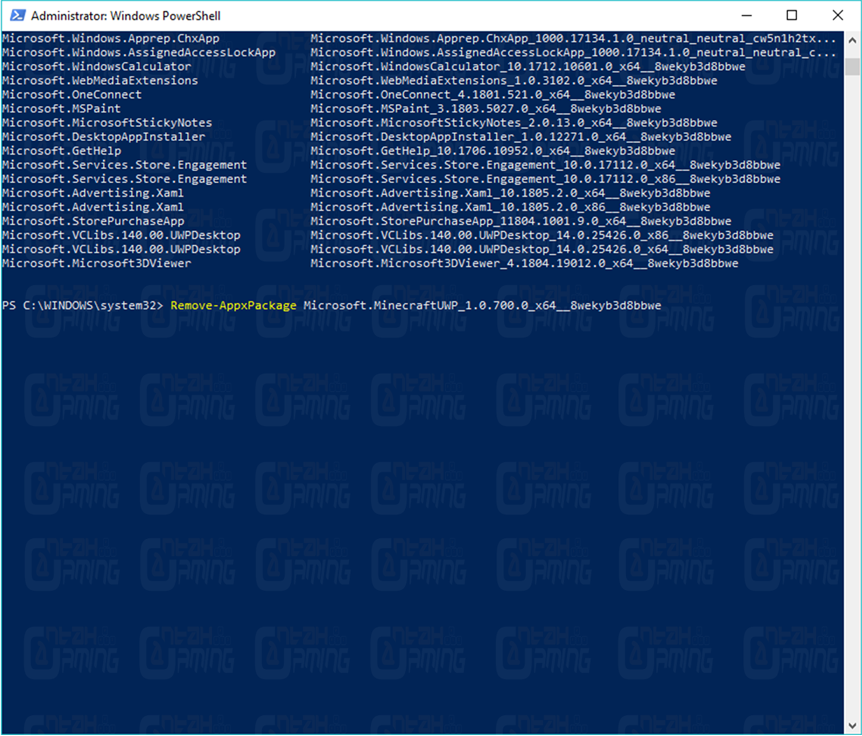This screenshot has height=736, width=862.
Task: Click full name Microsoft.VCLibs.140.00.UWPDesktop_14.0.25426.0_x86
Action: 541,235
